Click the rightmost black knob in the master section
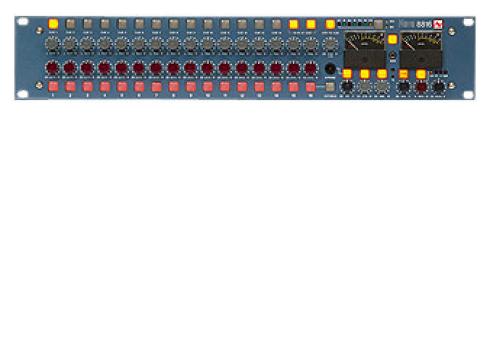Image resolution: width=490 pixels, height=362 pixels. point(439,87)
